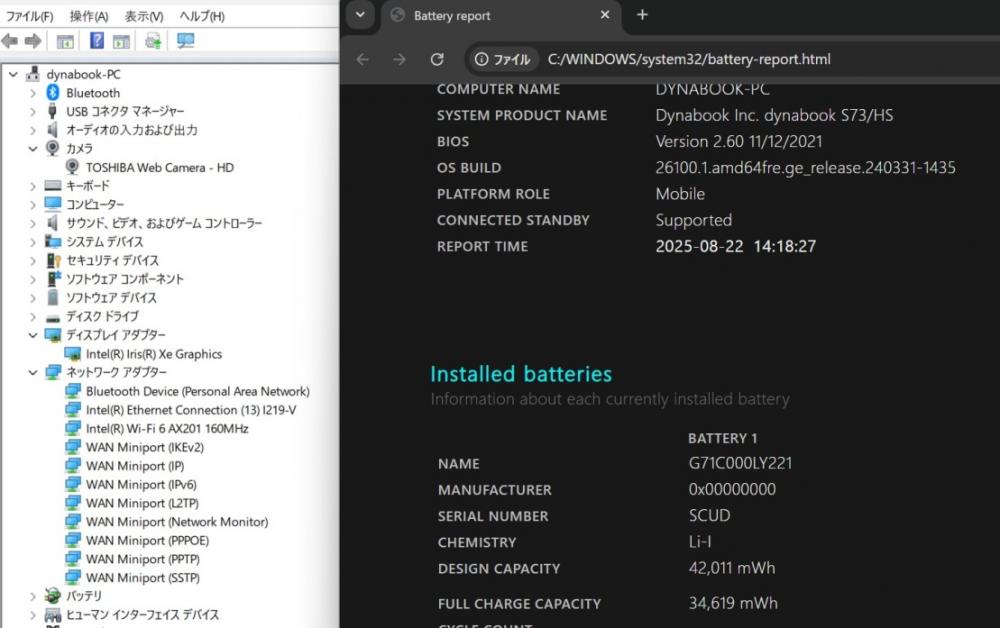Open the ファイル(F) menu

coord(29,16)
